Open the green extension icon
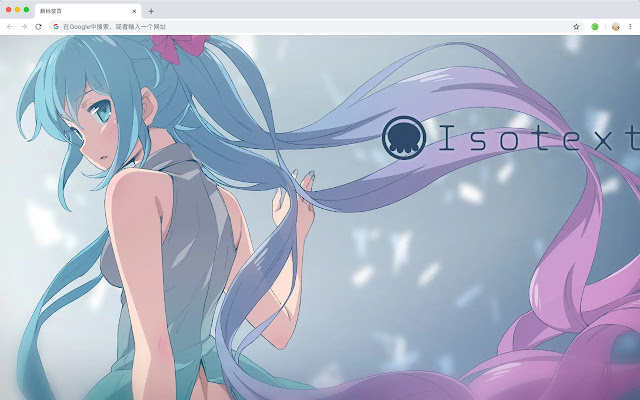Screen dimensions: 640x400 (595, 27)
